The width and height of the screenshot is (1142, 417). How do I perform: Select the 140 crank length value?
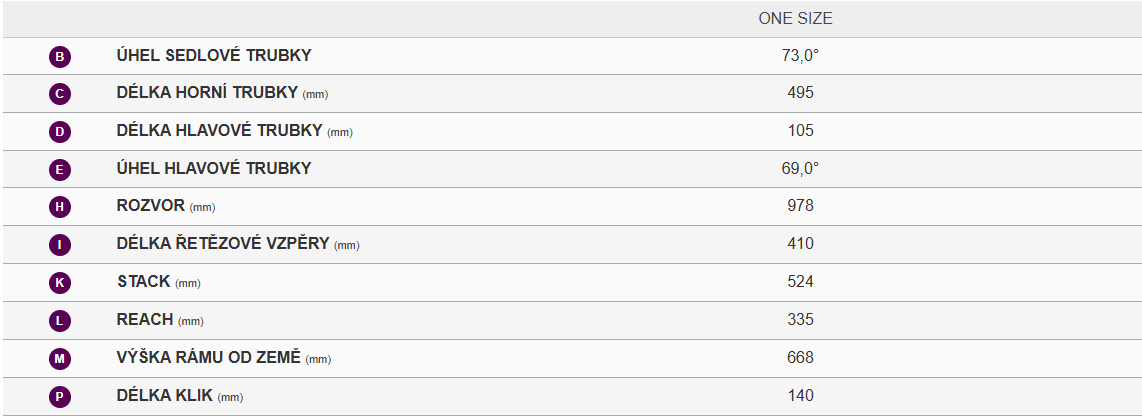[x=800, y=396]
